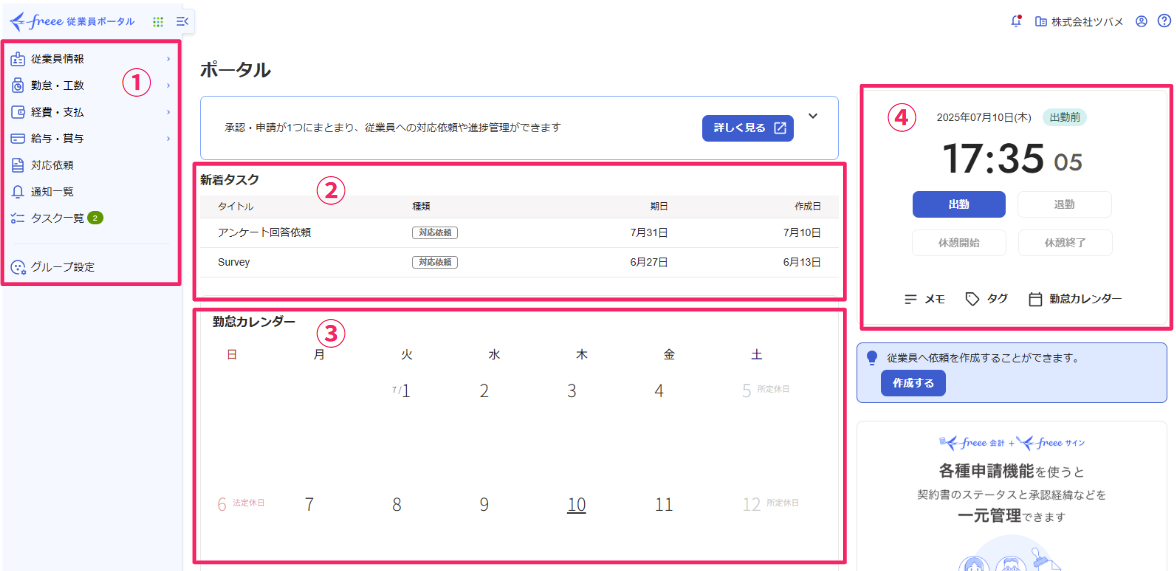Viewport: 1176px width, 571px height.
Task: Click the 出勤 clock-in button
Action: (x=958, y=204)
